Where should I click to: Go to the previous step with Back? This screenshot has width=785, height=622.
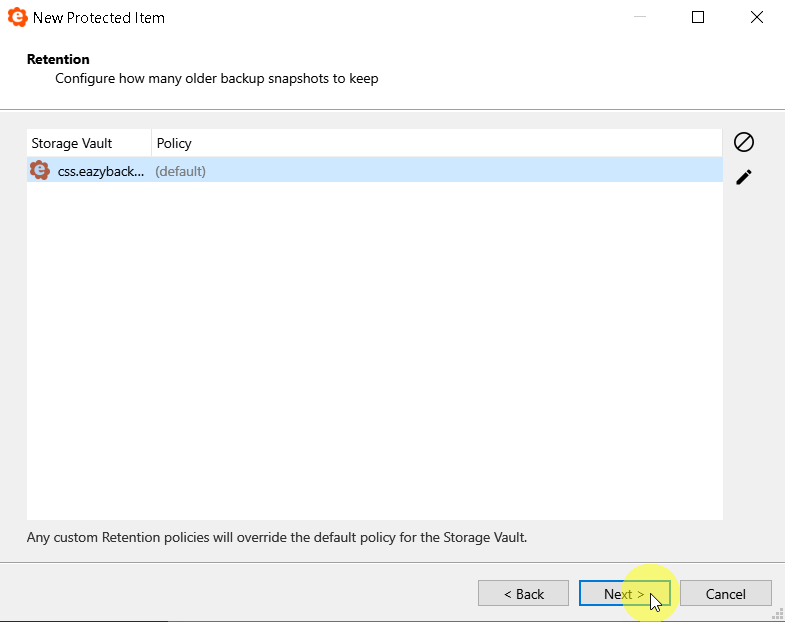523,593
